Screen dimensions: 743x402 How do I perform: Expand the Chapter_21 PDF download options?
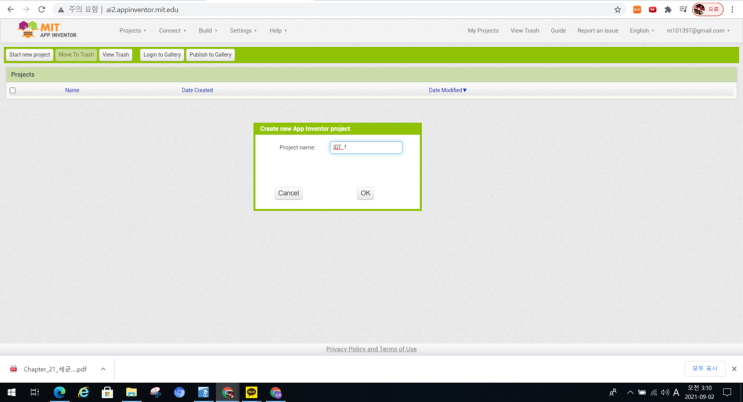(103, 369)
